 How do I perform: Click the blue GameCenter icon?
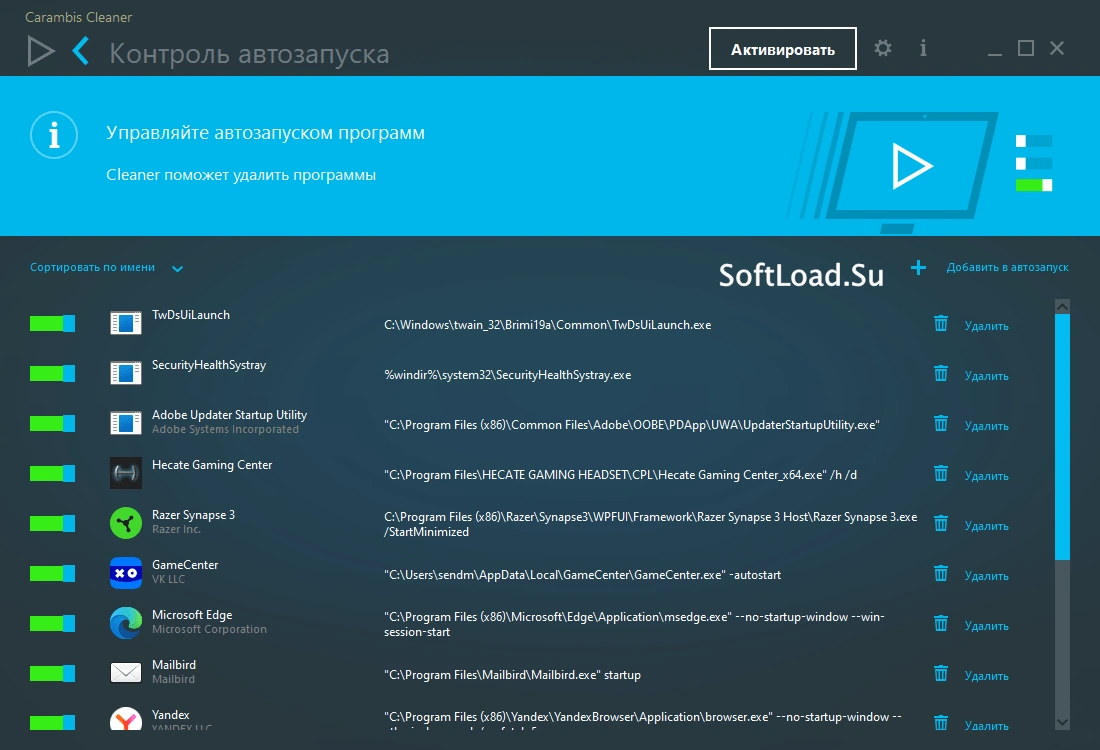126,573
